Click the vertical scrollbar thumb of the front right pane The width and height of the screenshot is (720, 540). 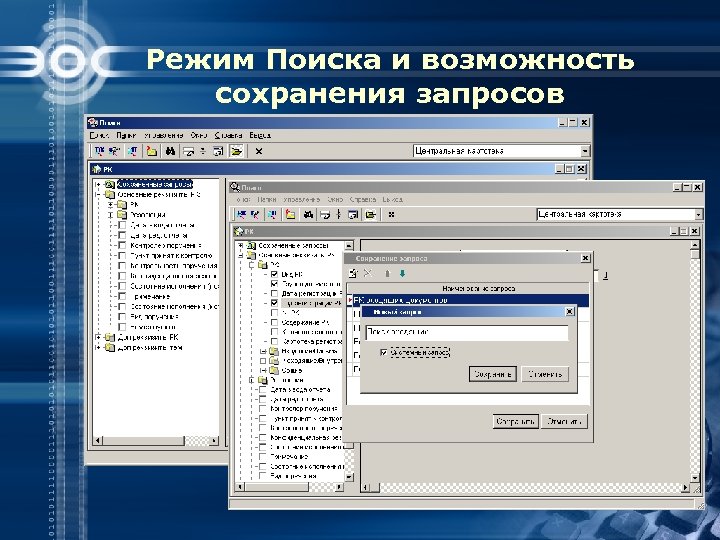[x=695, y=254]
